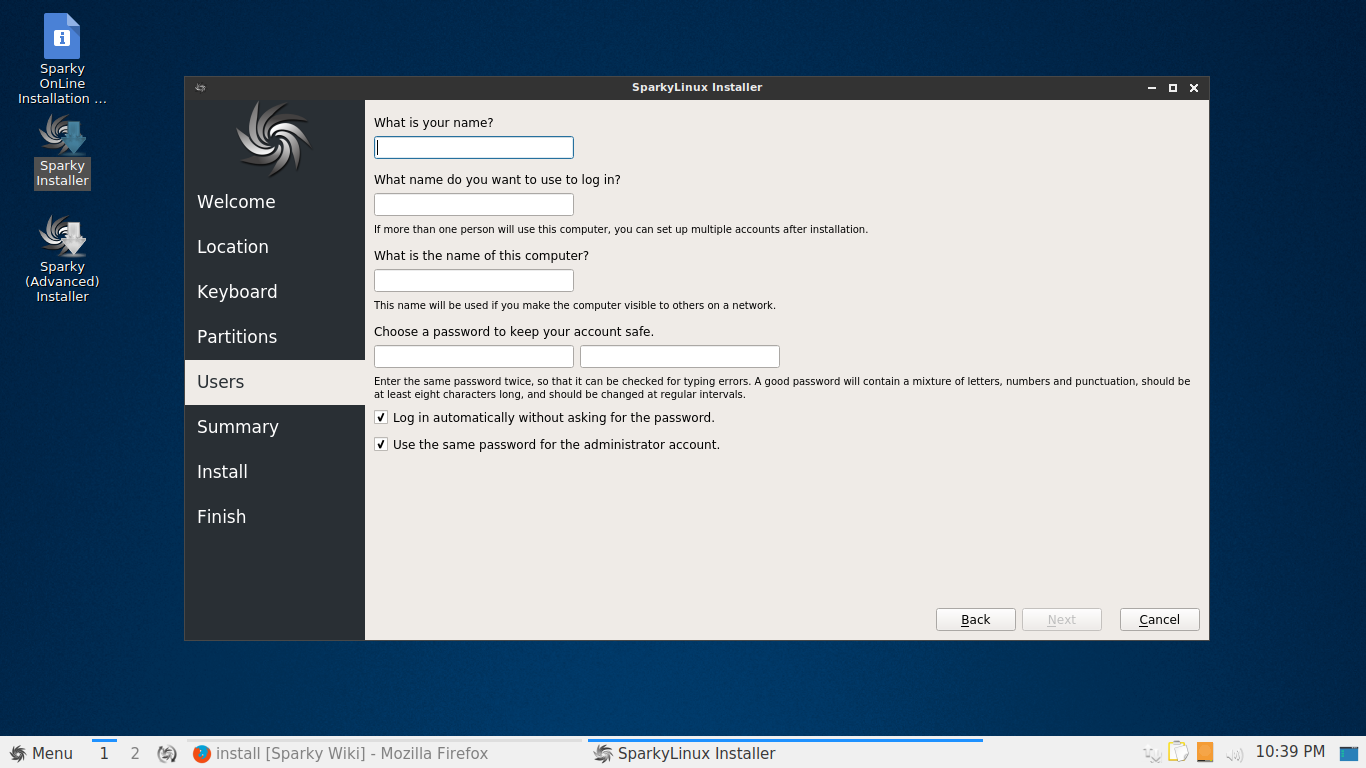The width and height of the screenshot is (1366, 768).
Task: Click the password confirmation field
Action: click(x=680, y=357)
